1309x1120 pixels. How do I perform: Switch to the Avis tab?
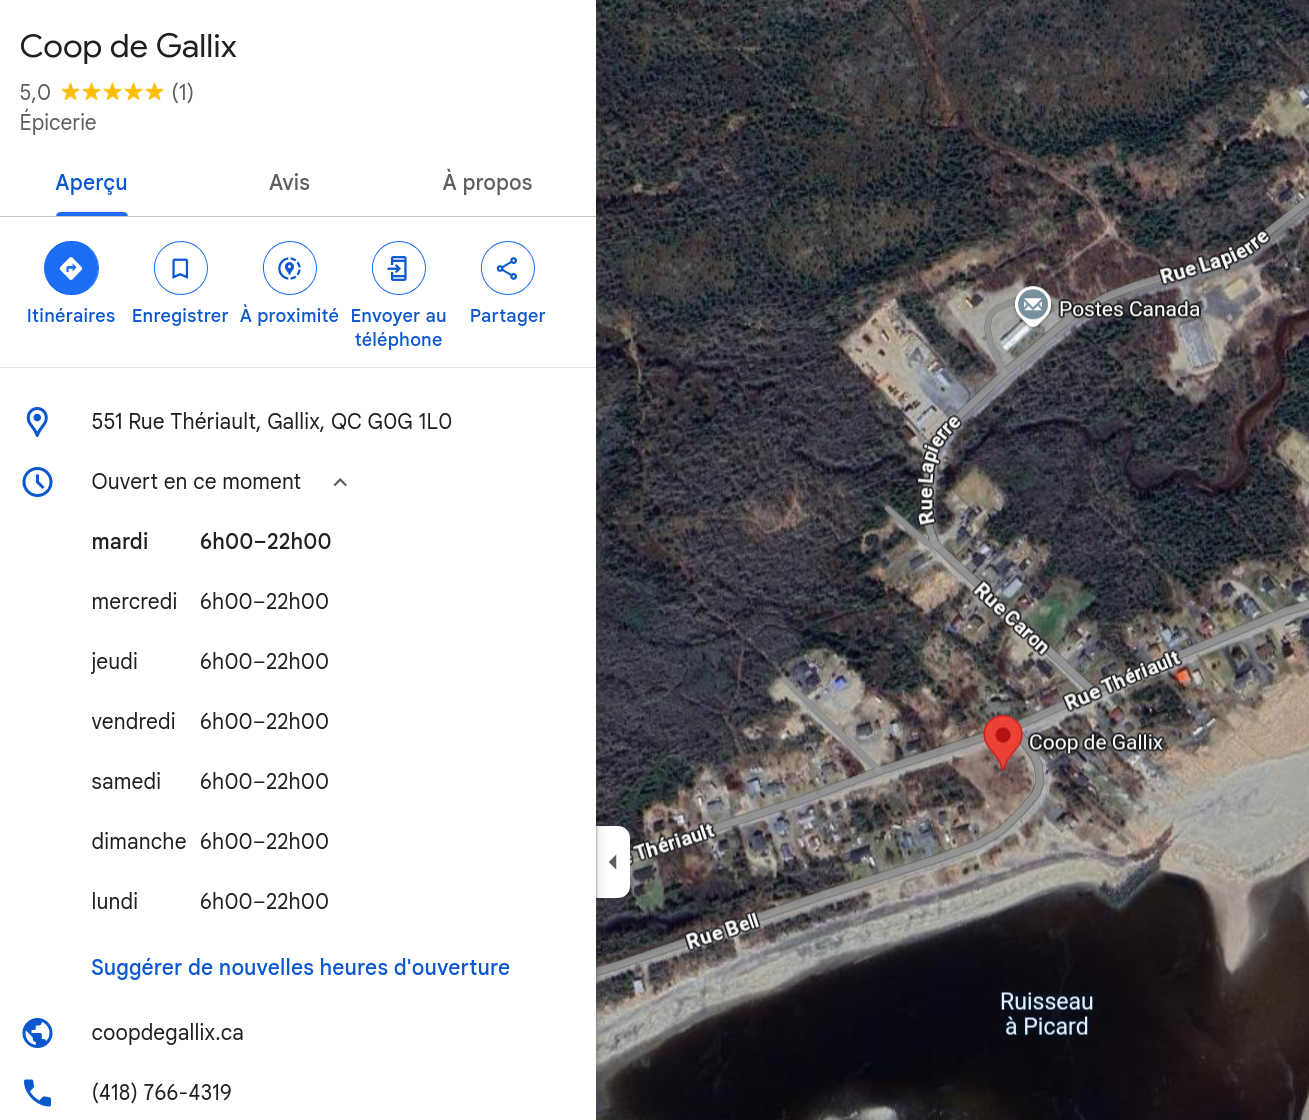289,183
